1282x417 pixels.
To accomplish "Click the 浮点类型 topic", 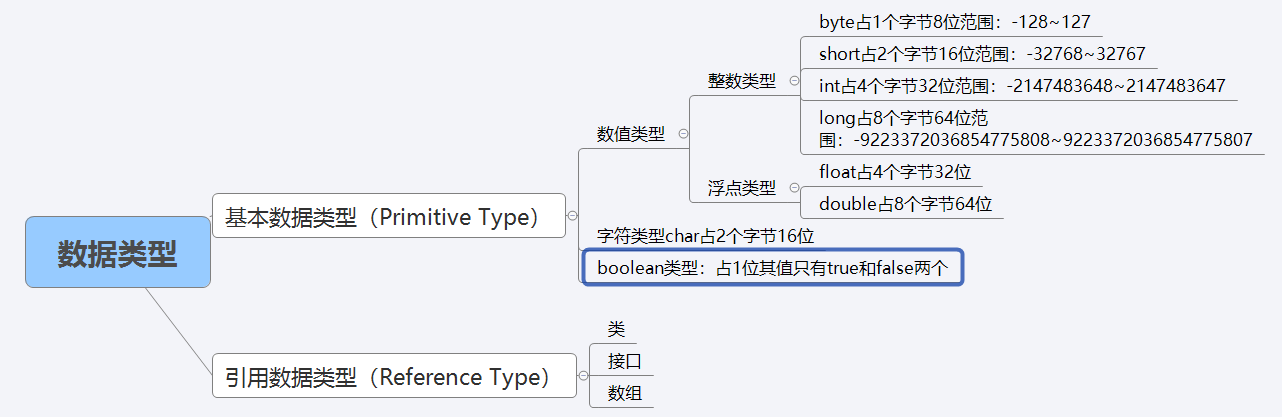I will (742, 188).
